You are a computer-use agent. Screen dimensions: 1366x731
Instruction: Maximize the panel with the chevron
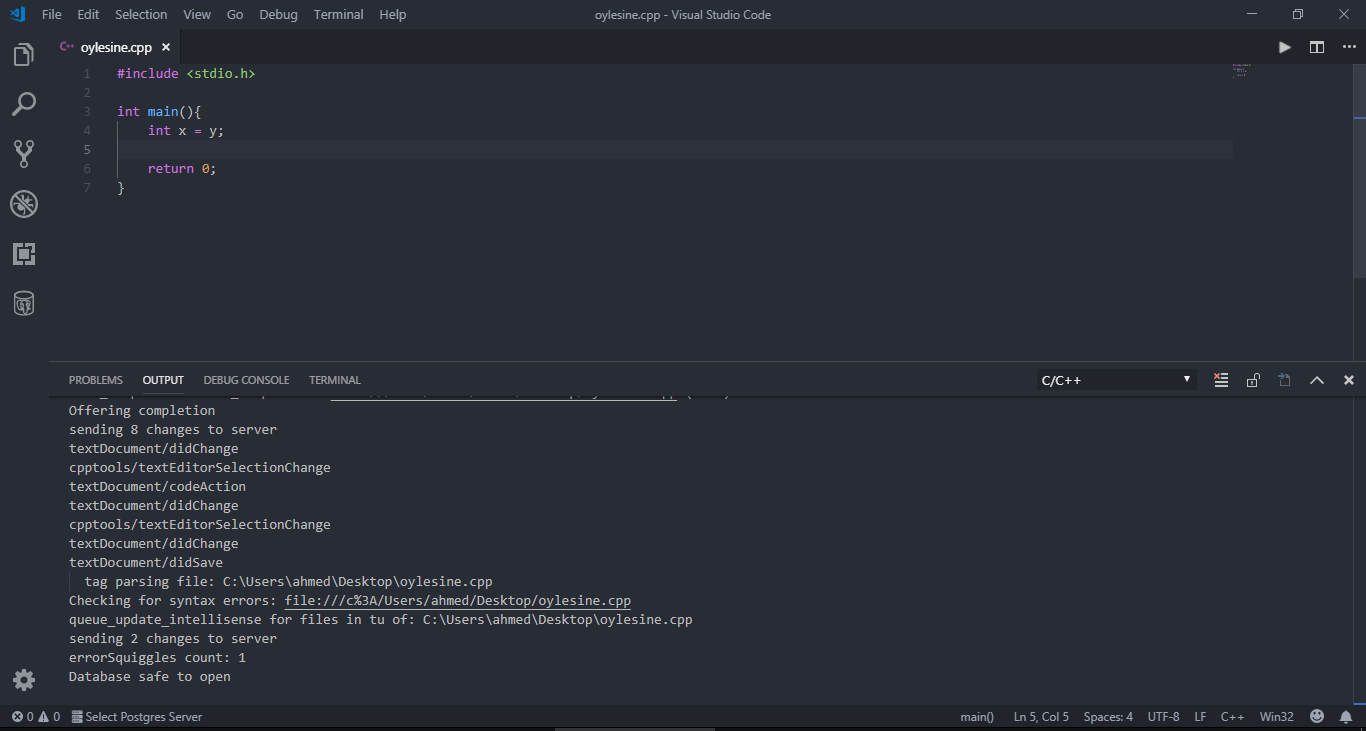pyautogui.click(x=1317, y=380)
